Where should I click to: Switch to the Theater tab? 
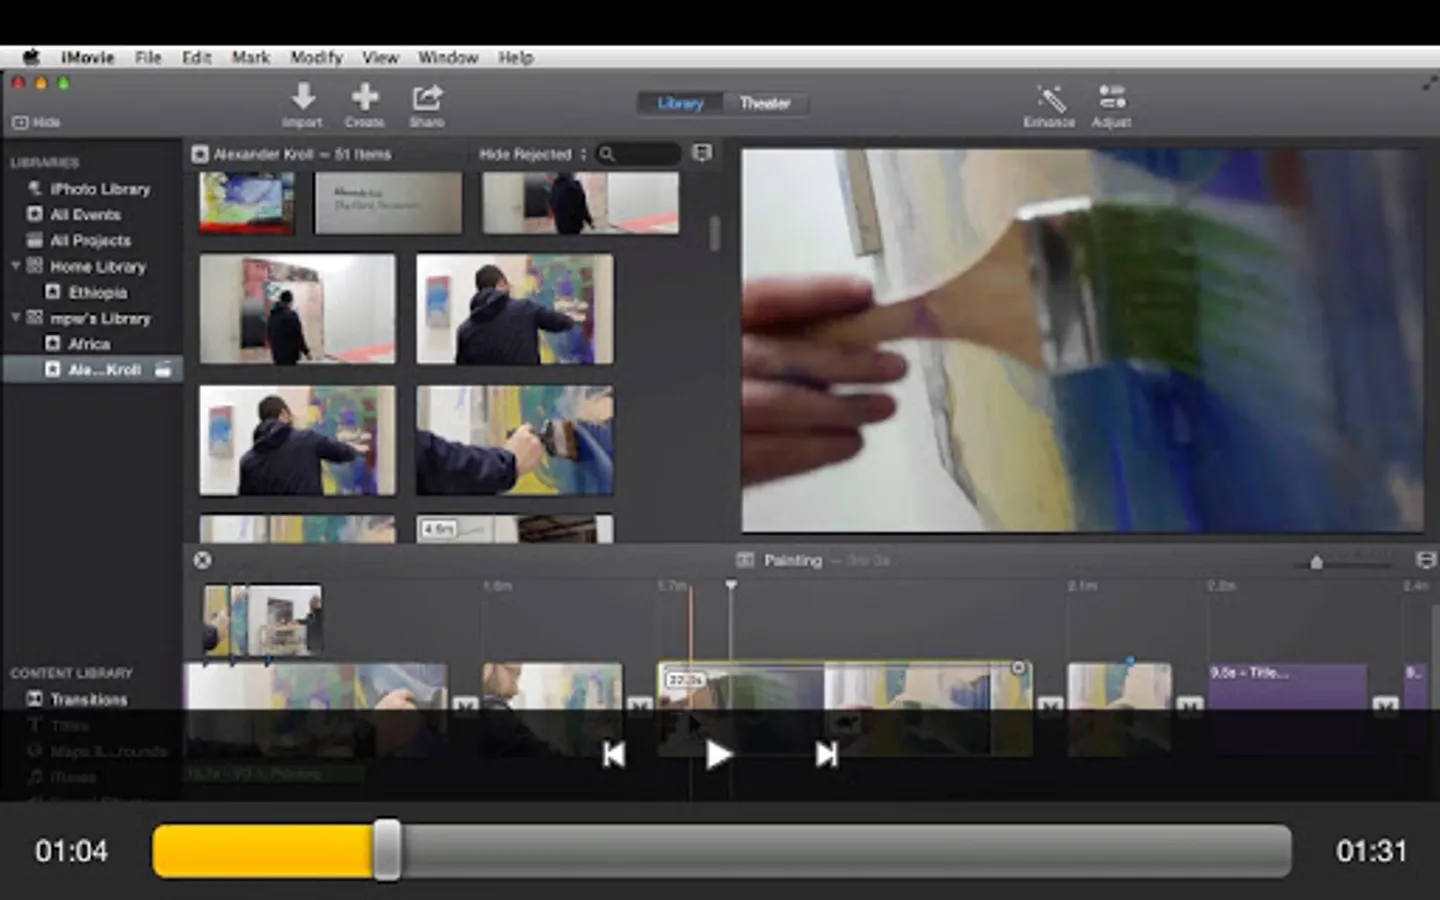[764, 103]
